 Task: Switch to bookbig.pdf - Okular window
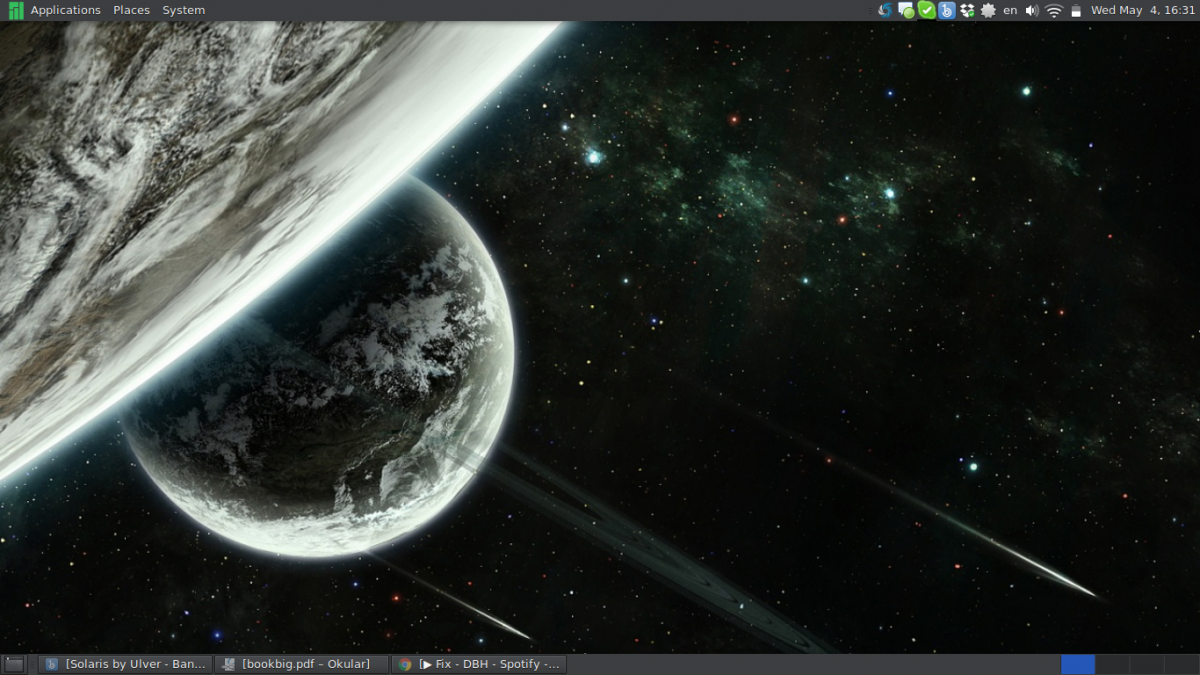(x=301, y=664)
